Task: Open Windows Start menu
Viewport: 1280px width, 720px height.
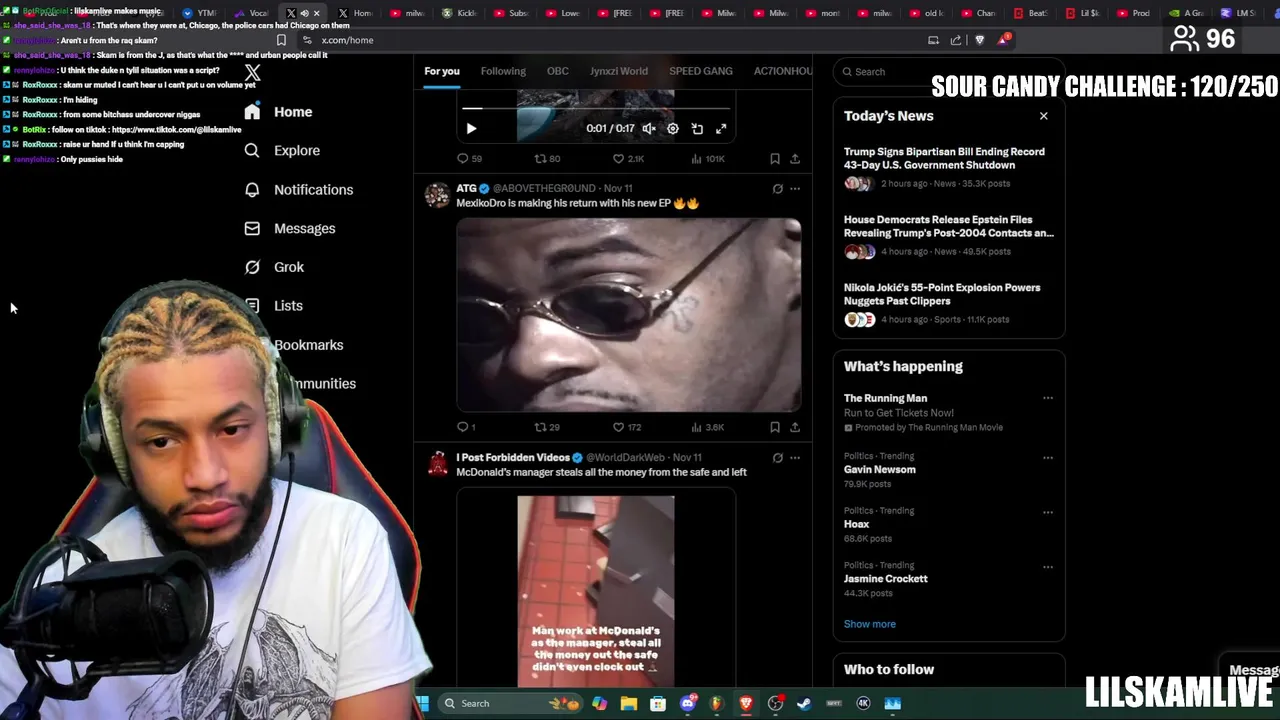Action: coord(422,703)
